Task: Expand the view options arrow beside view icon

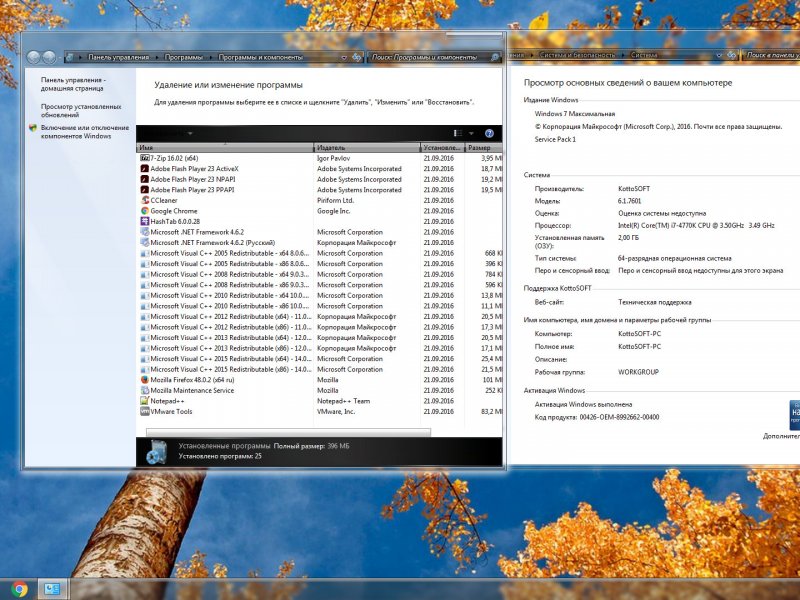Action: (x=471, y=134)
